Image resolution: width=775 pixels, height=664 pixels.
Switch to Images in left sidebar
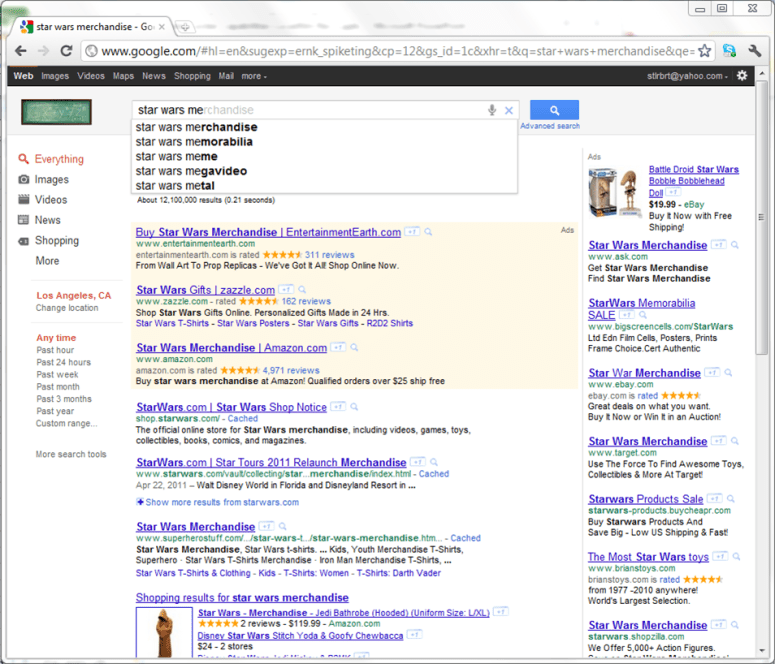tap(51, 180)
